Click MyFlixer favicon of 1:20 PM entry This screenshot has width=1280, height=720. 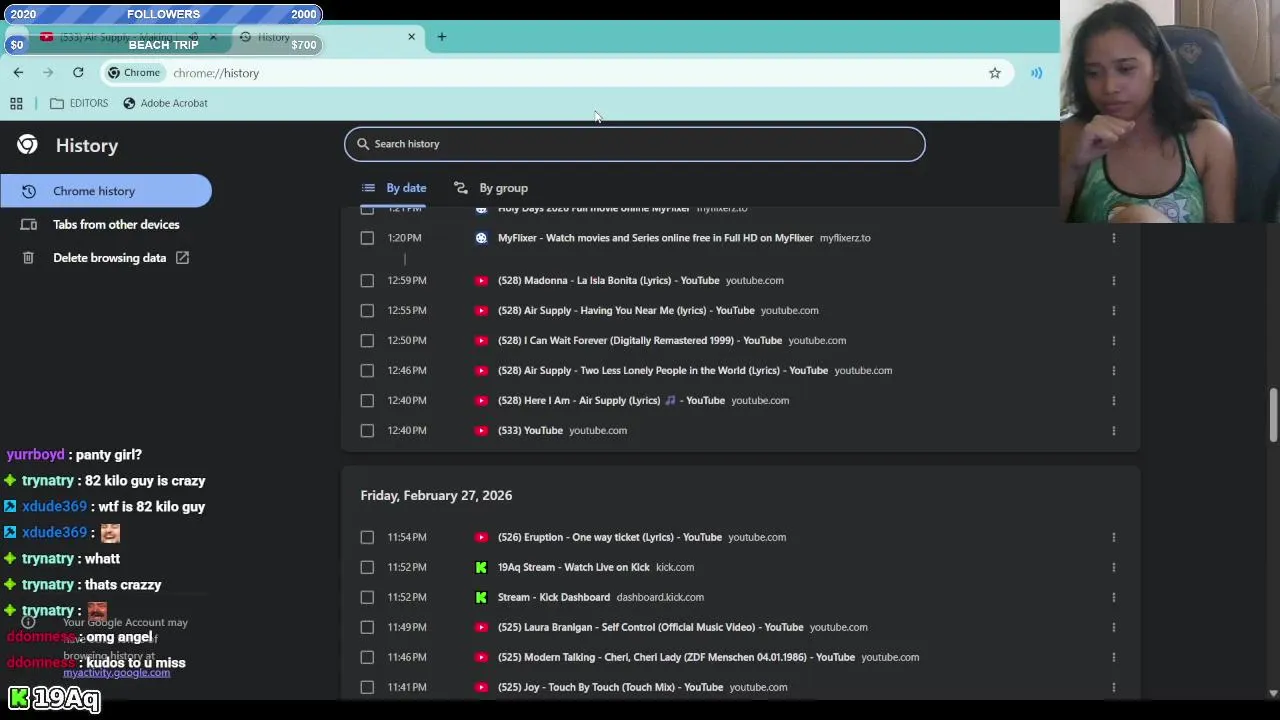pyautogui.click(x=481, y=238)
